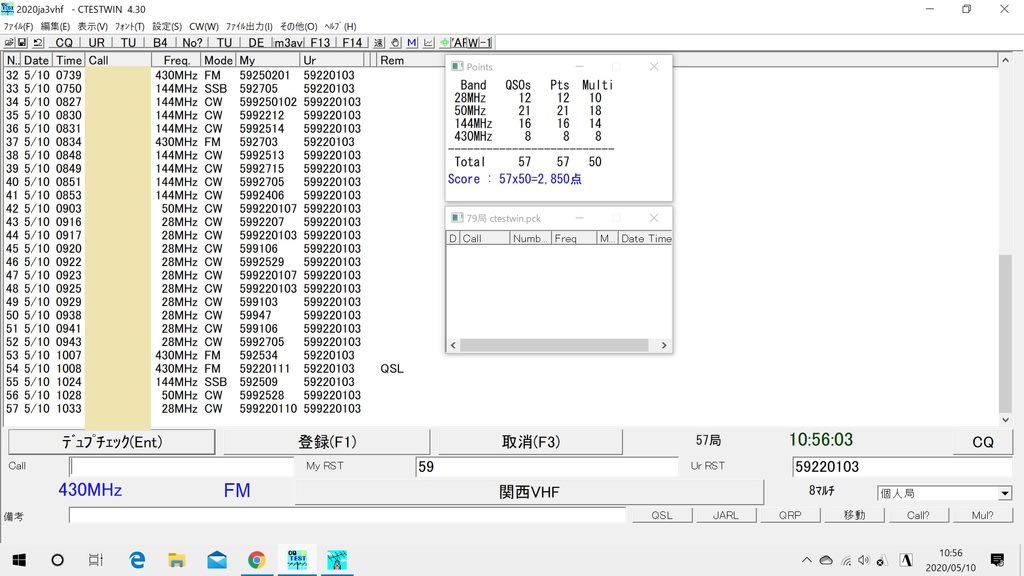Click the 備考 remarks input field

click(x=347, y=515)
